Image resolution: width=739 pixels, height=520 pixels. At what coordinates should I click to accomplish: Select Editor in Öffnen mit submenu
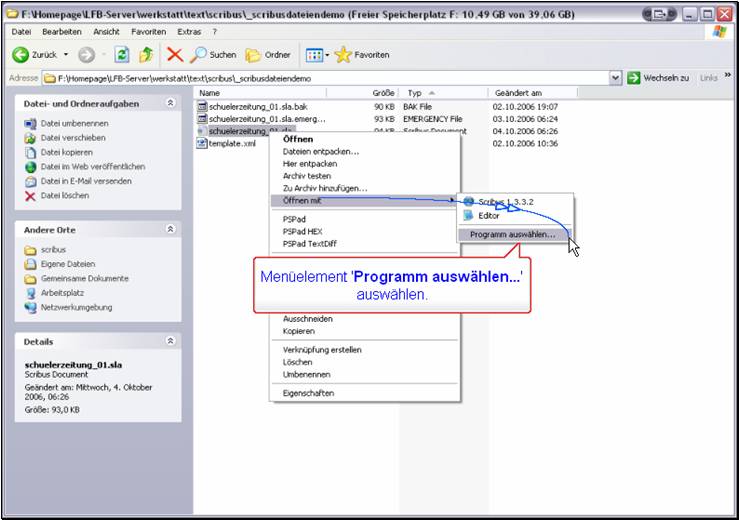pos(515,215)
